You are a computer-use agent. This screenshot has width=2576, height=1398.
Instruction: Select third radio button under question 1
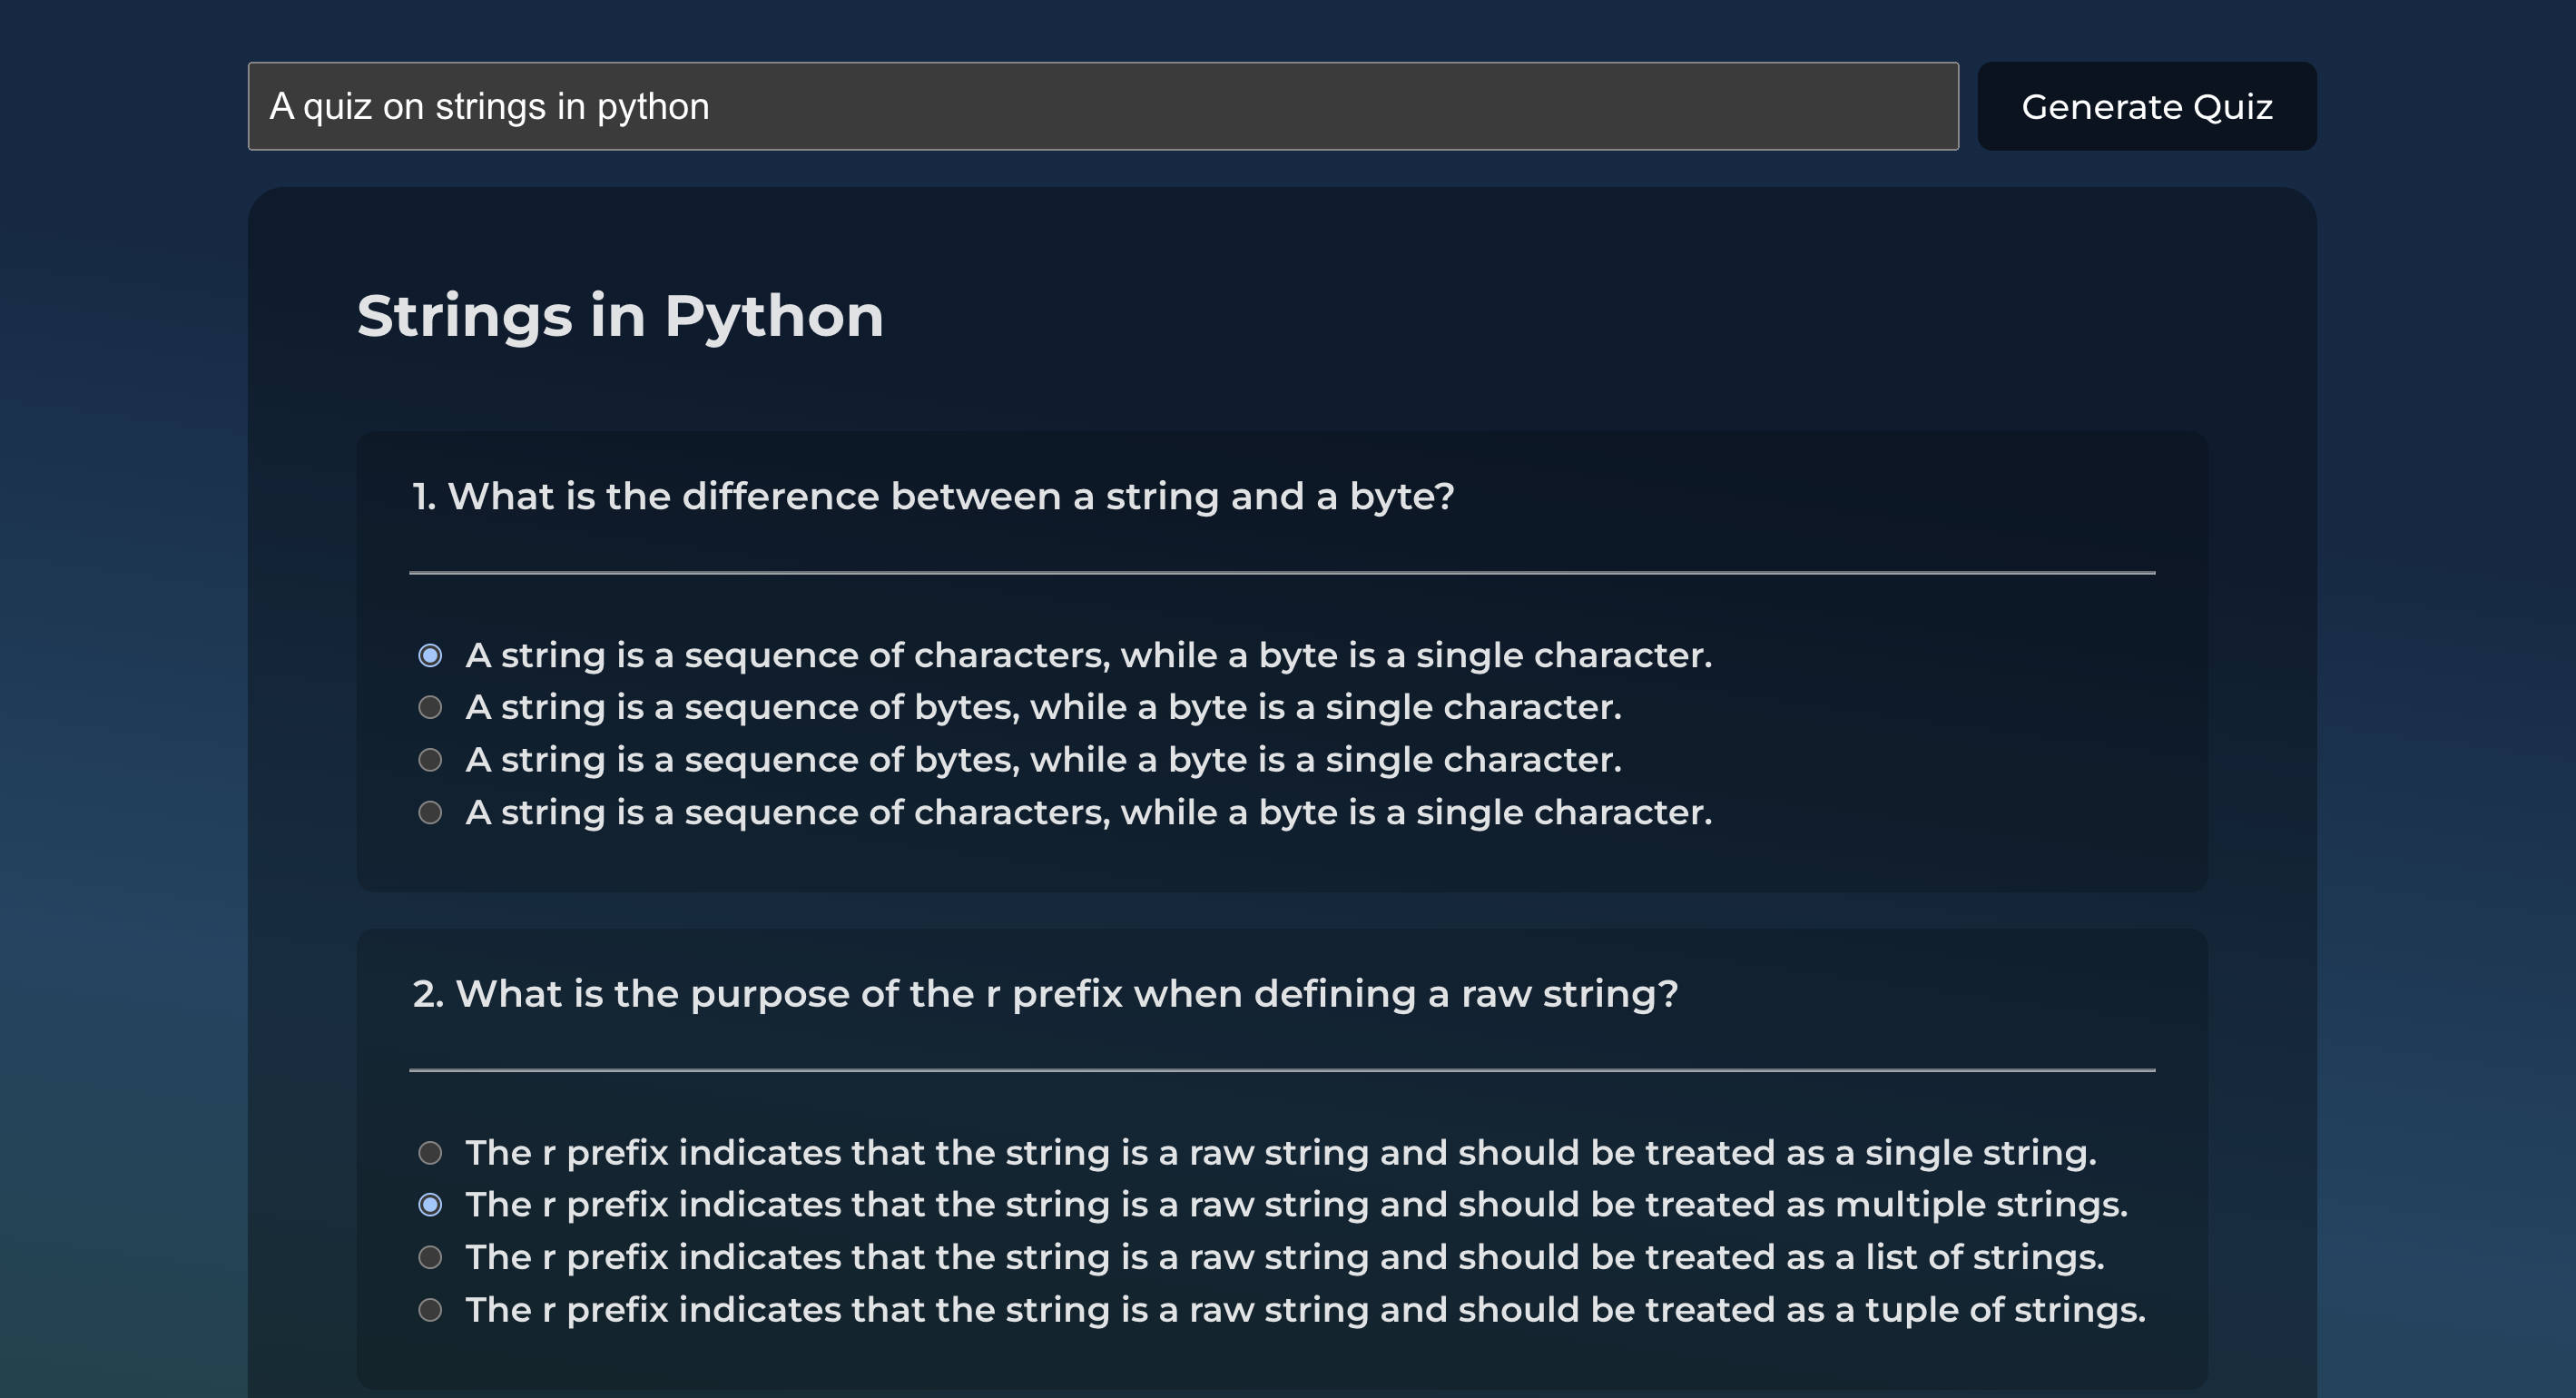click(x=430, y=760)
